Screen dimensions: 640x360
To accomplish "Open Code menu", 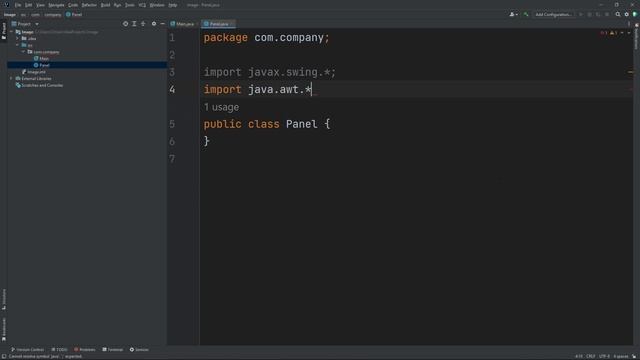I will pos(73,5).
